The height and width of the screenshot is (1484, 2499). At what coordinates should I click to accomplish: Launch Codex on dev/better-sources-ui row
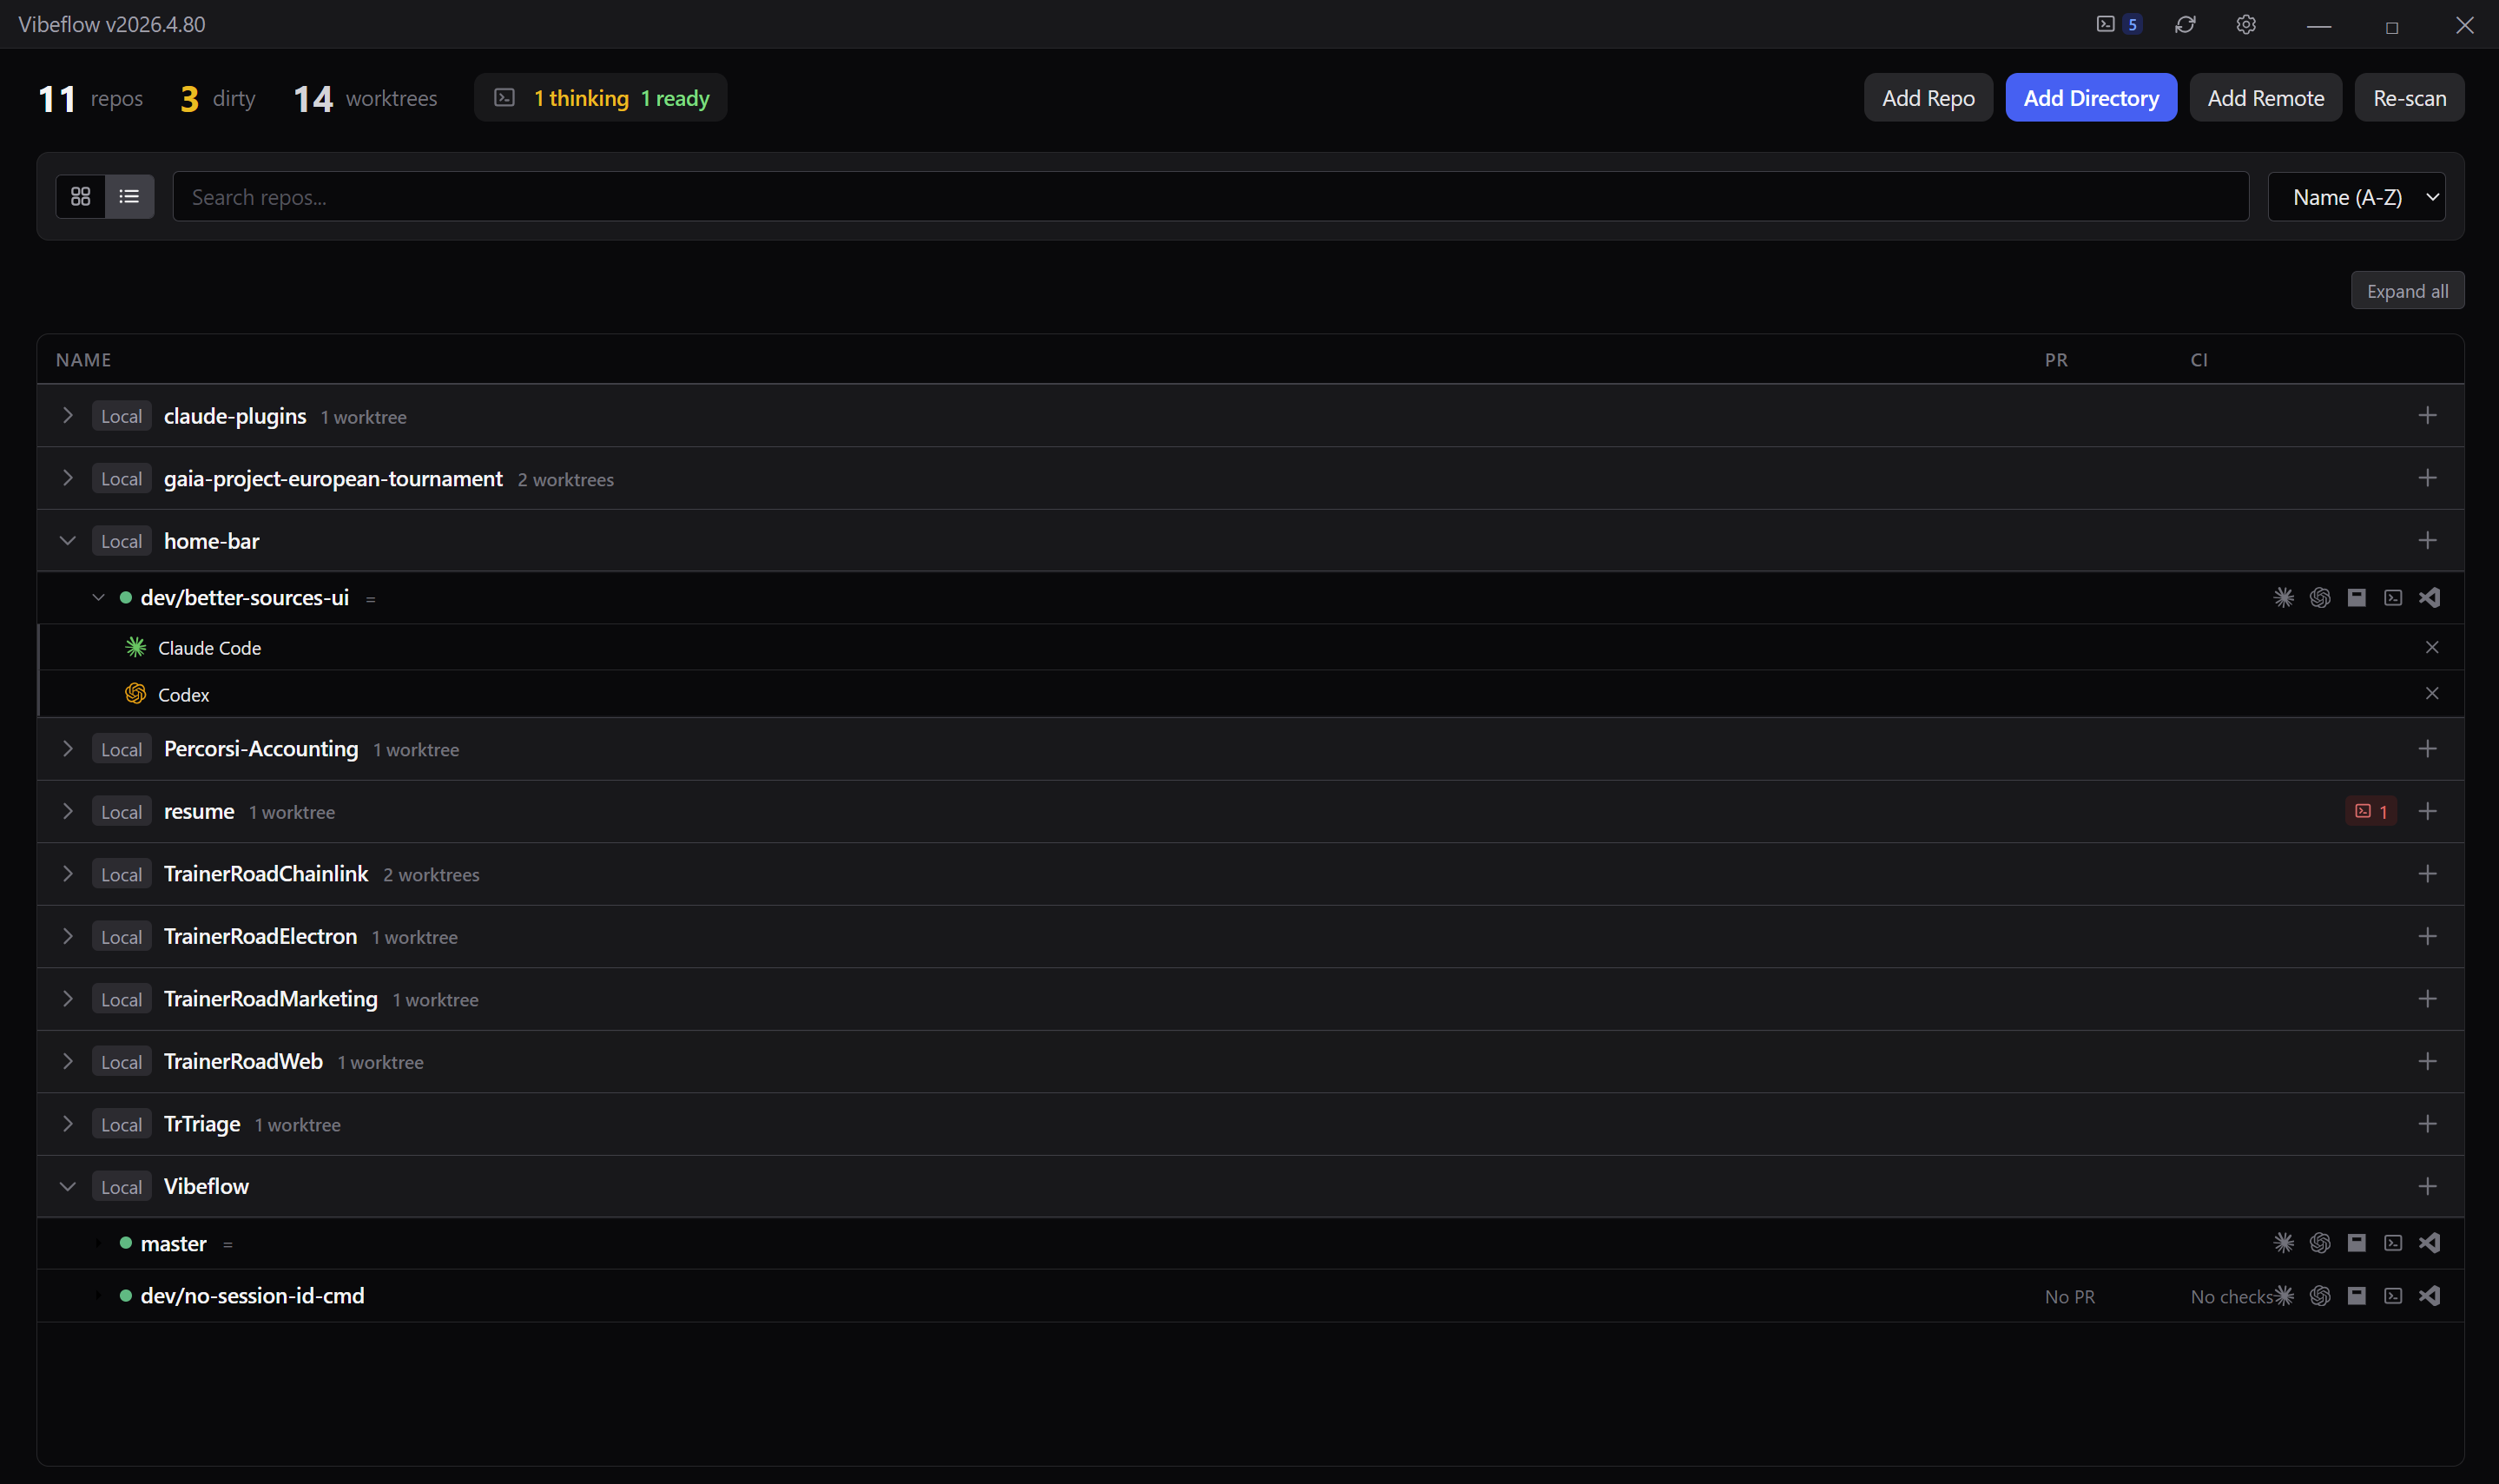click(2320, 598)
